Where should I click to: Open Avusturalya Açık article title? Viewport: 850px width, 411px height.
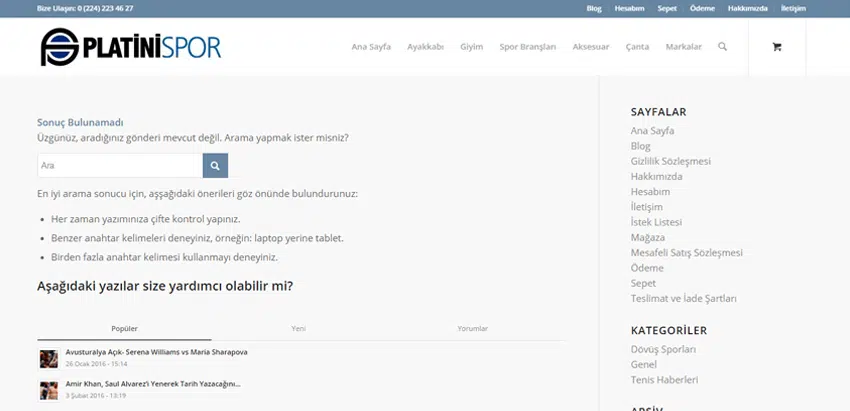(x=156, y=352)
